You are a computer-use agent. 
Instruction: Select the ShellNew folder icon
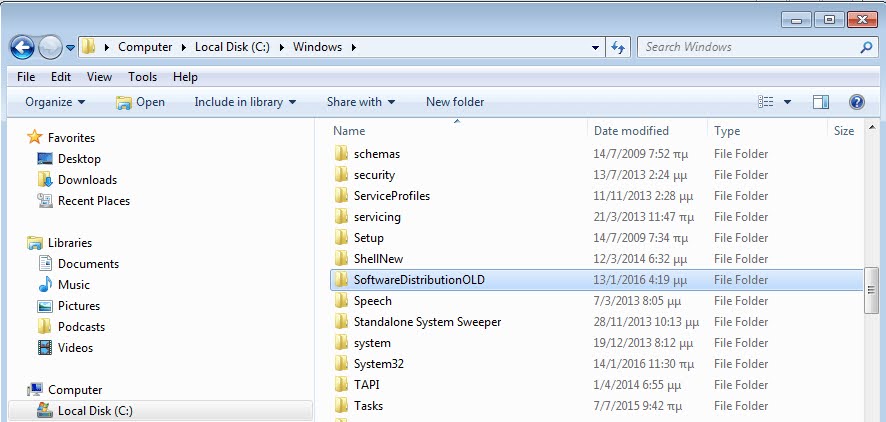click(341, 258)
